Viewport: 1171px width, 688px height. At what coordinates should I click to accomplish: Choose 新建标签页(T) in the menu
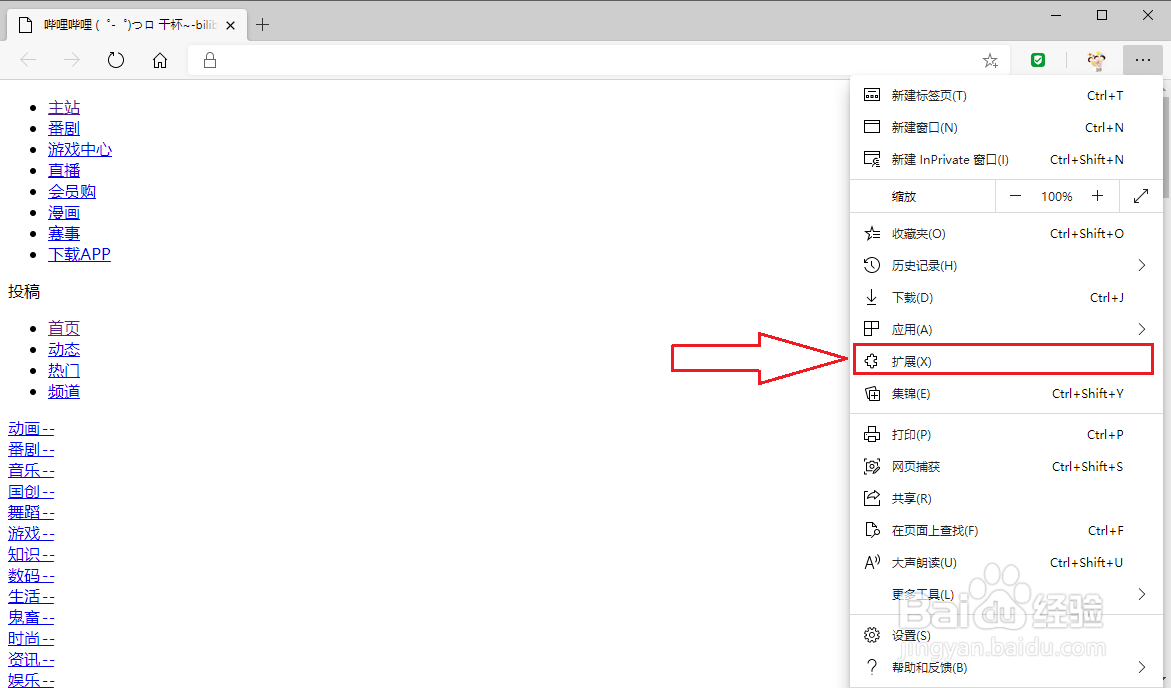(1007, 96)
